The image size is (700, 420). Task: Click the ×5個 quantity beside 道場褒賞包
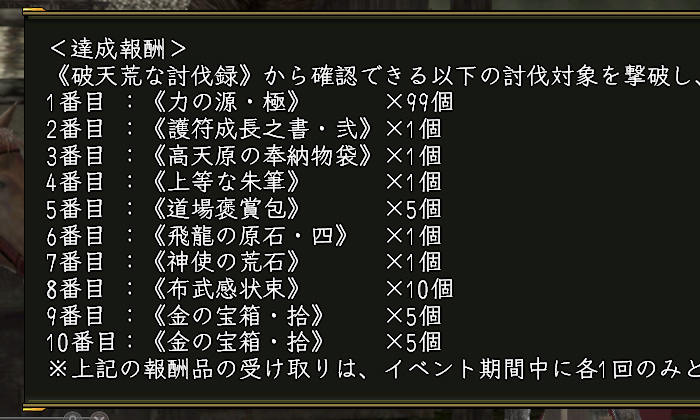[412, 209]
